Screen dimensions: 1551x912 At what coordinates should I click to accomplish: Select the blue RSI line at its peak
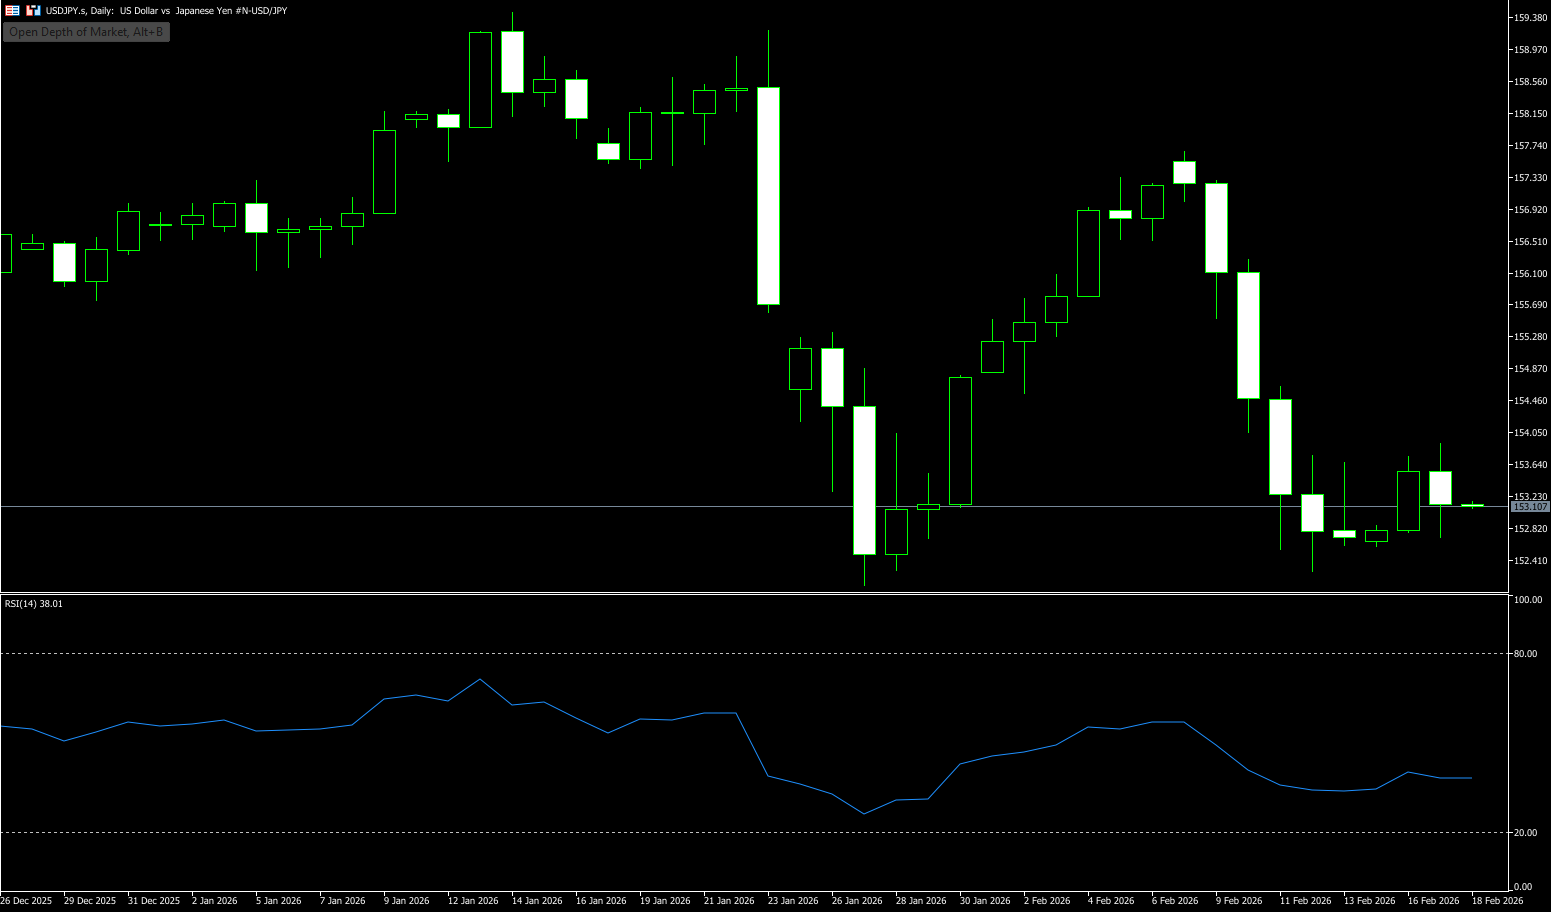click(480, 680)
